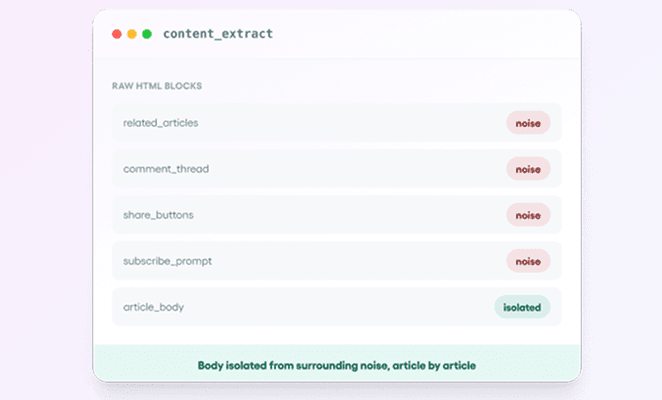Image resolution: width=662 pixels, height=400 pixels.
Task: Click noise badge on related_articles
Action: [x=528, y=123]
